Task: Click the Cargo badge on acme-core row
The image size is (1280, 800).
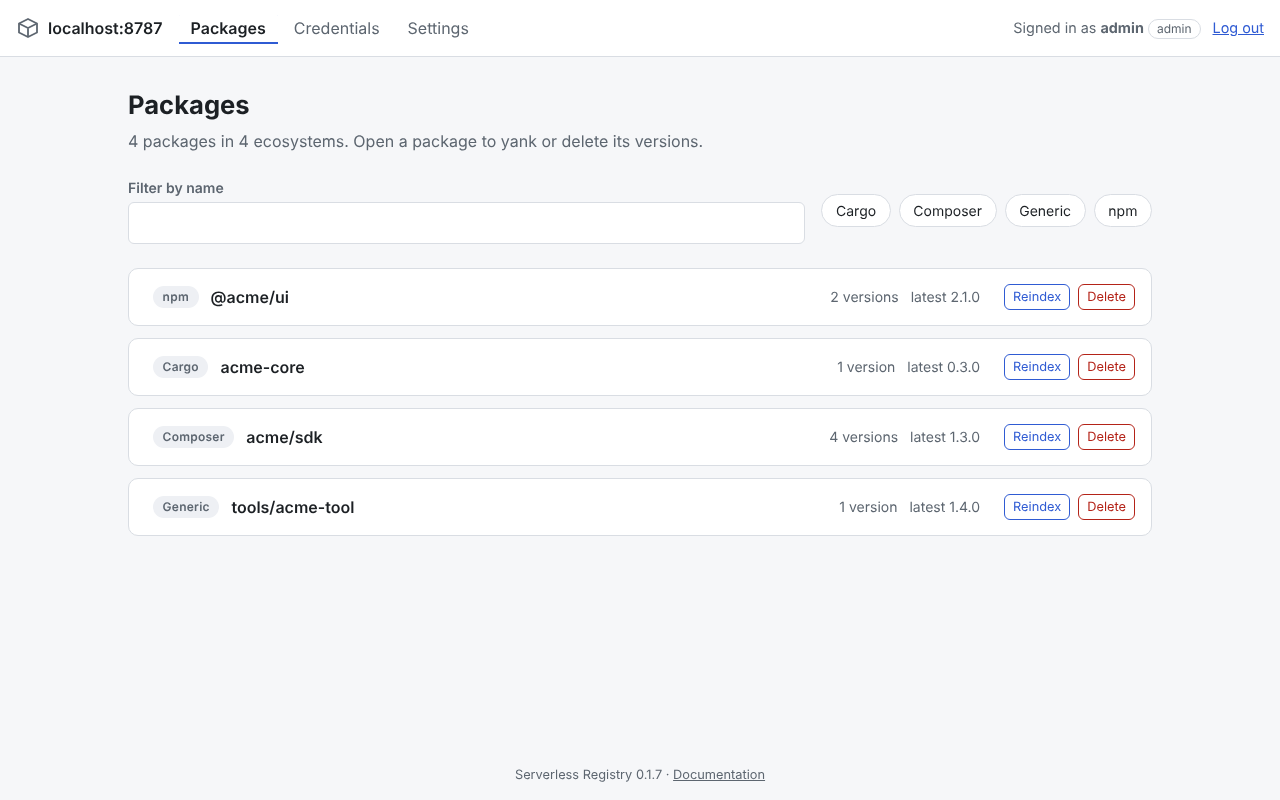Action: tap(181, 367)
